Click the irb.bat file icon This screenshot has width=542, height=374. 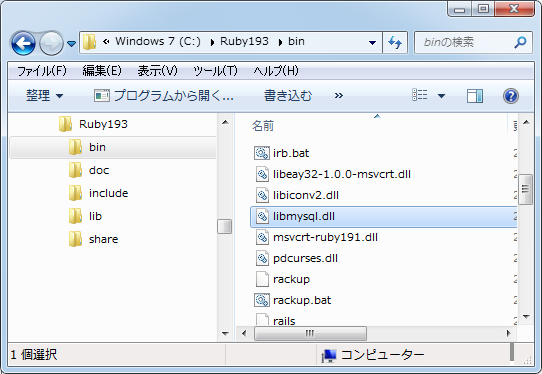262,153
